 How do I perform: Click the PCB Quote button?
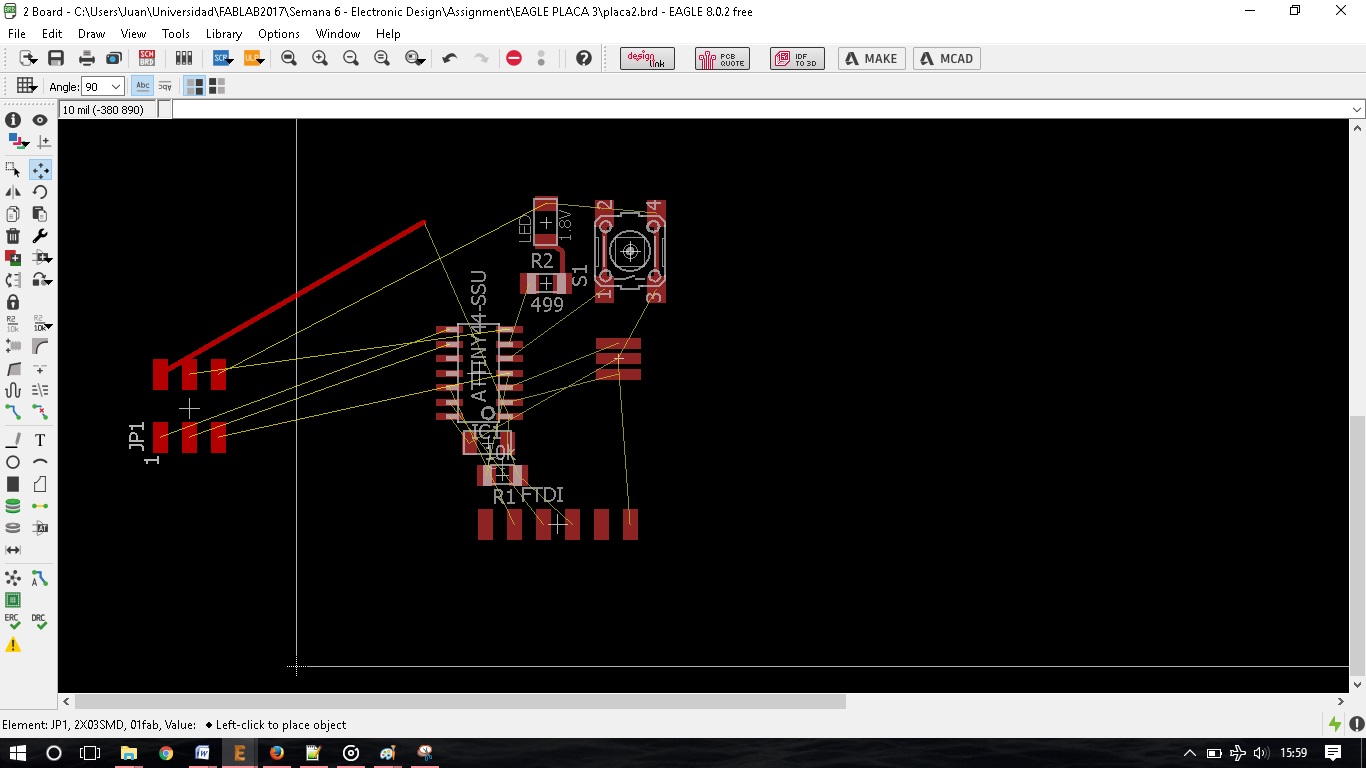pyautogui.click(x=722, y=58)
